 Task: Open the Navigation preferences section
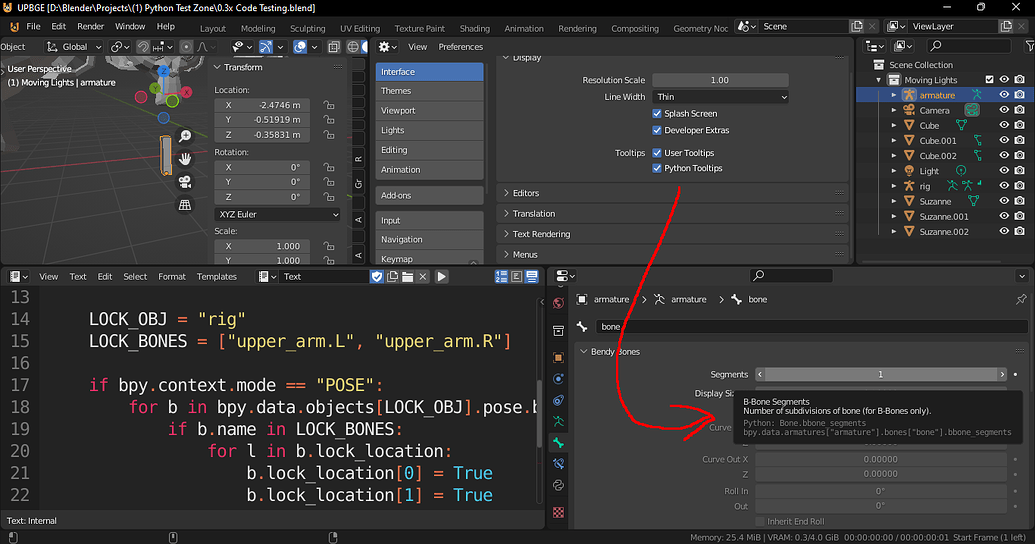pos(430,240)
